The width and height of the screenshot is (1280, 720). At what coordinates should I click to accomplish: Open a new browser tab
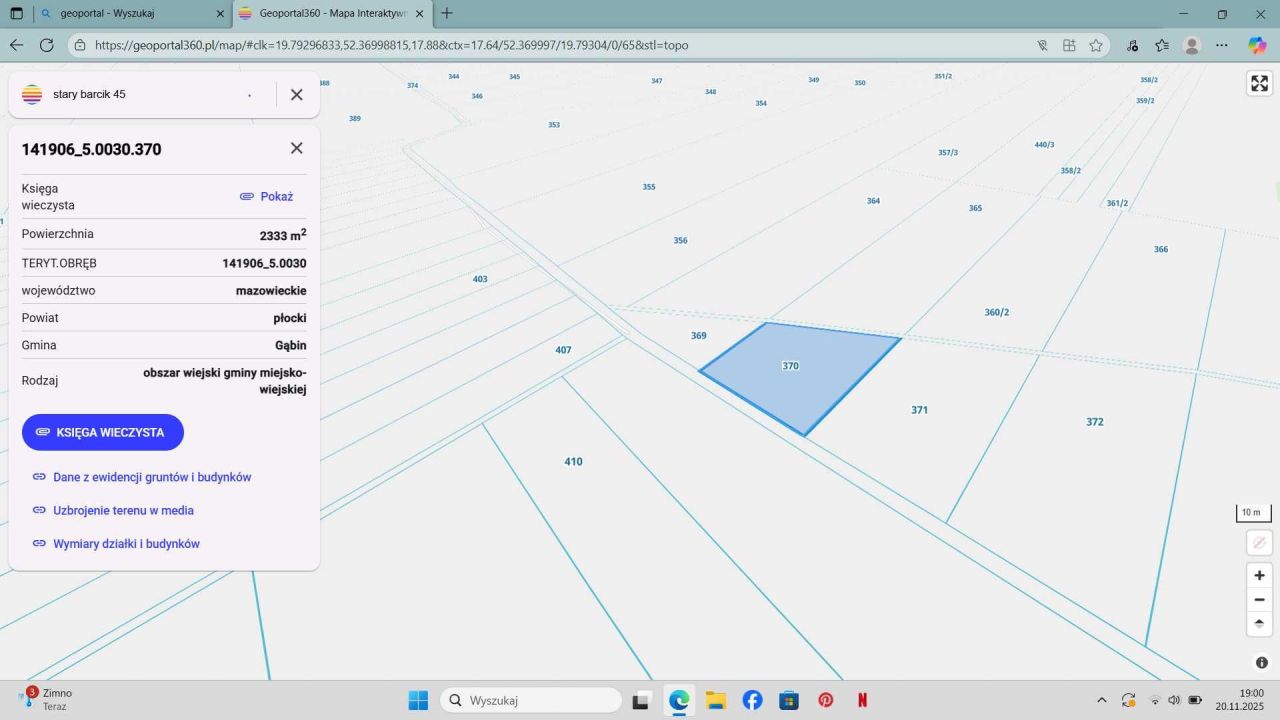447,14
